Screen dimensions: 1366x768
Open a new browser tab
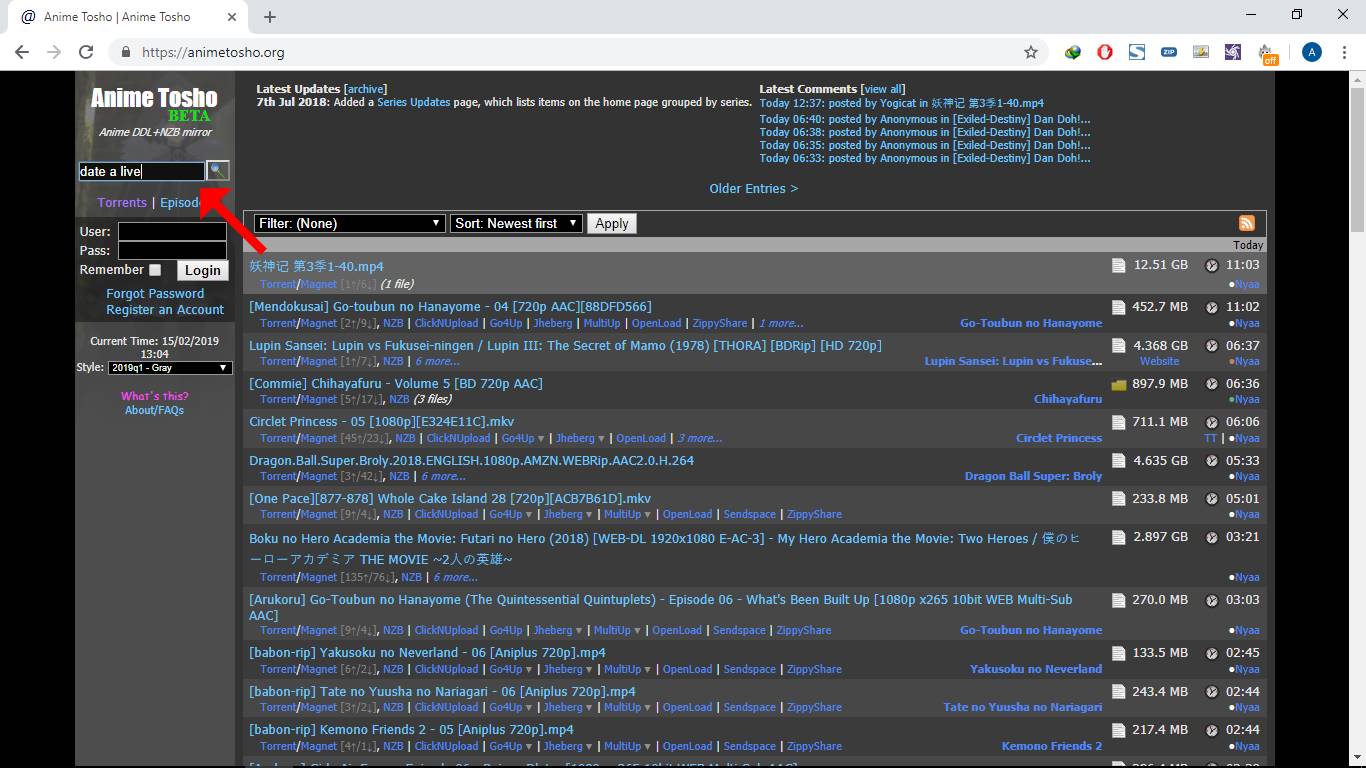[x=270, y=17]
